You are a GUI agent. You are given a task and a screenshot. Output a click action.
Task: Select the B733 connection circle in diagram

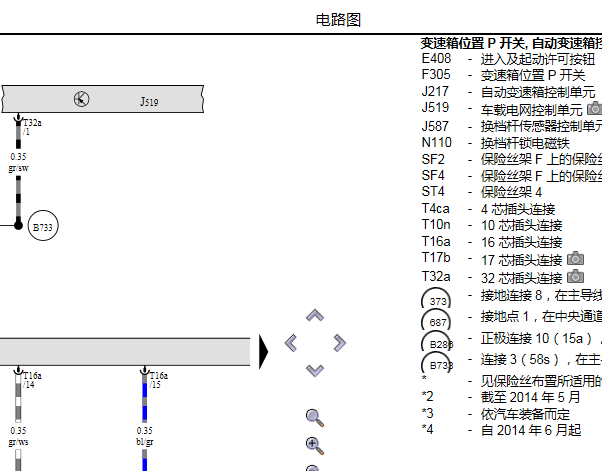[x=43, y=226]
